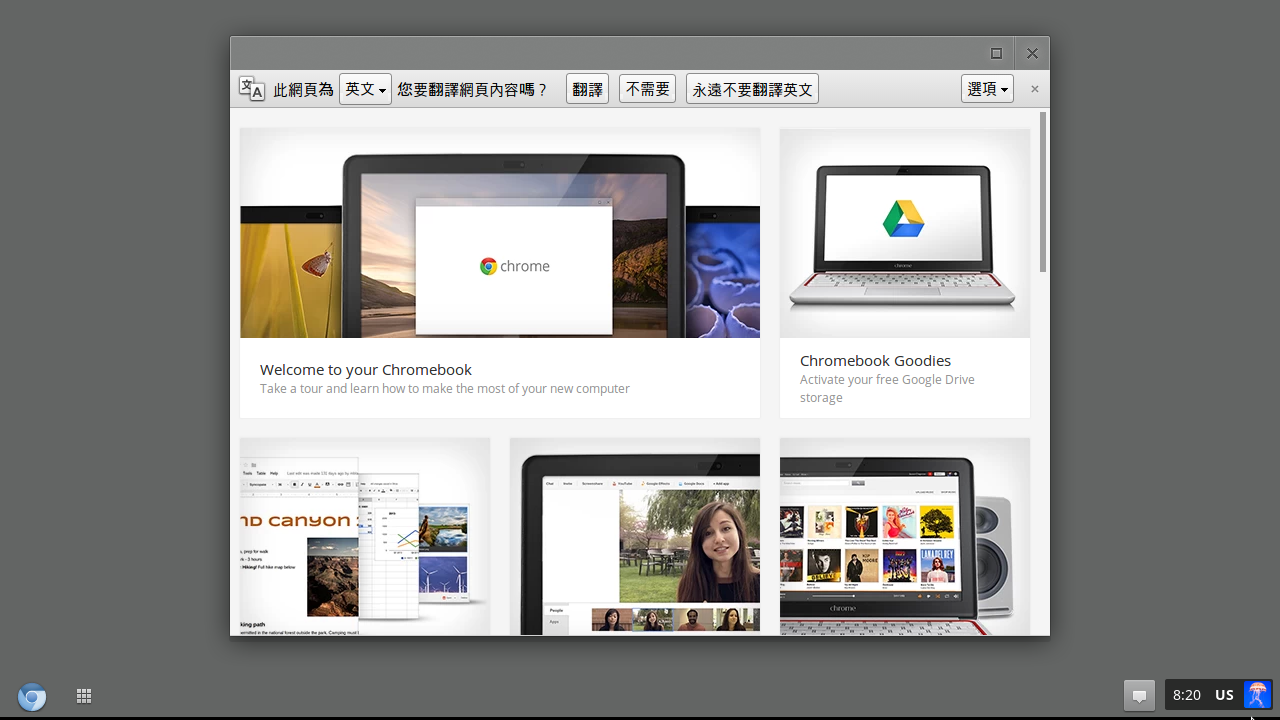Select 永遠不要翻譯英文 button
1280x720 pixels.
pyautogui.click(x=752, y=89)
